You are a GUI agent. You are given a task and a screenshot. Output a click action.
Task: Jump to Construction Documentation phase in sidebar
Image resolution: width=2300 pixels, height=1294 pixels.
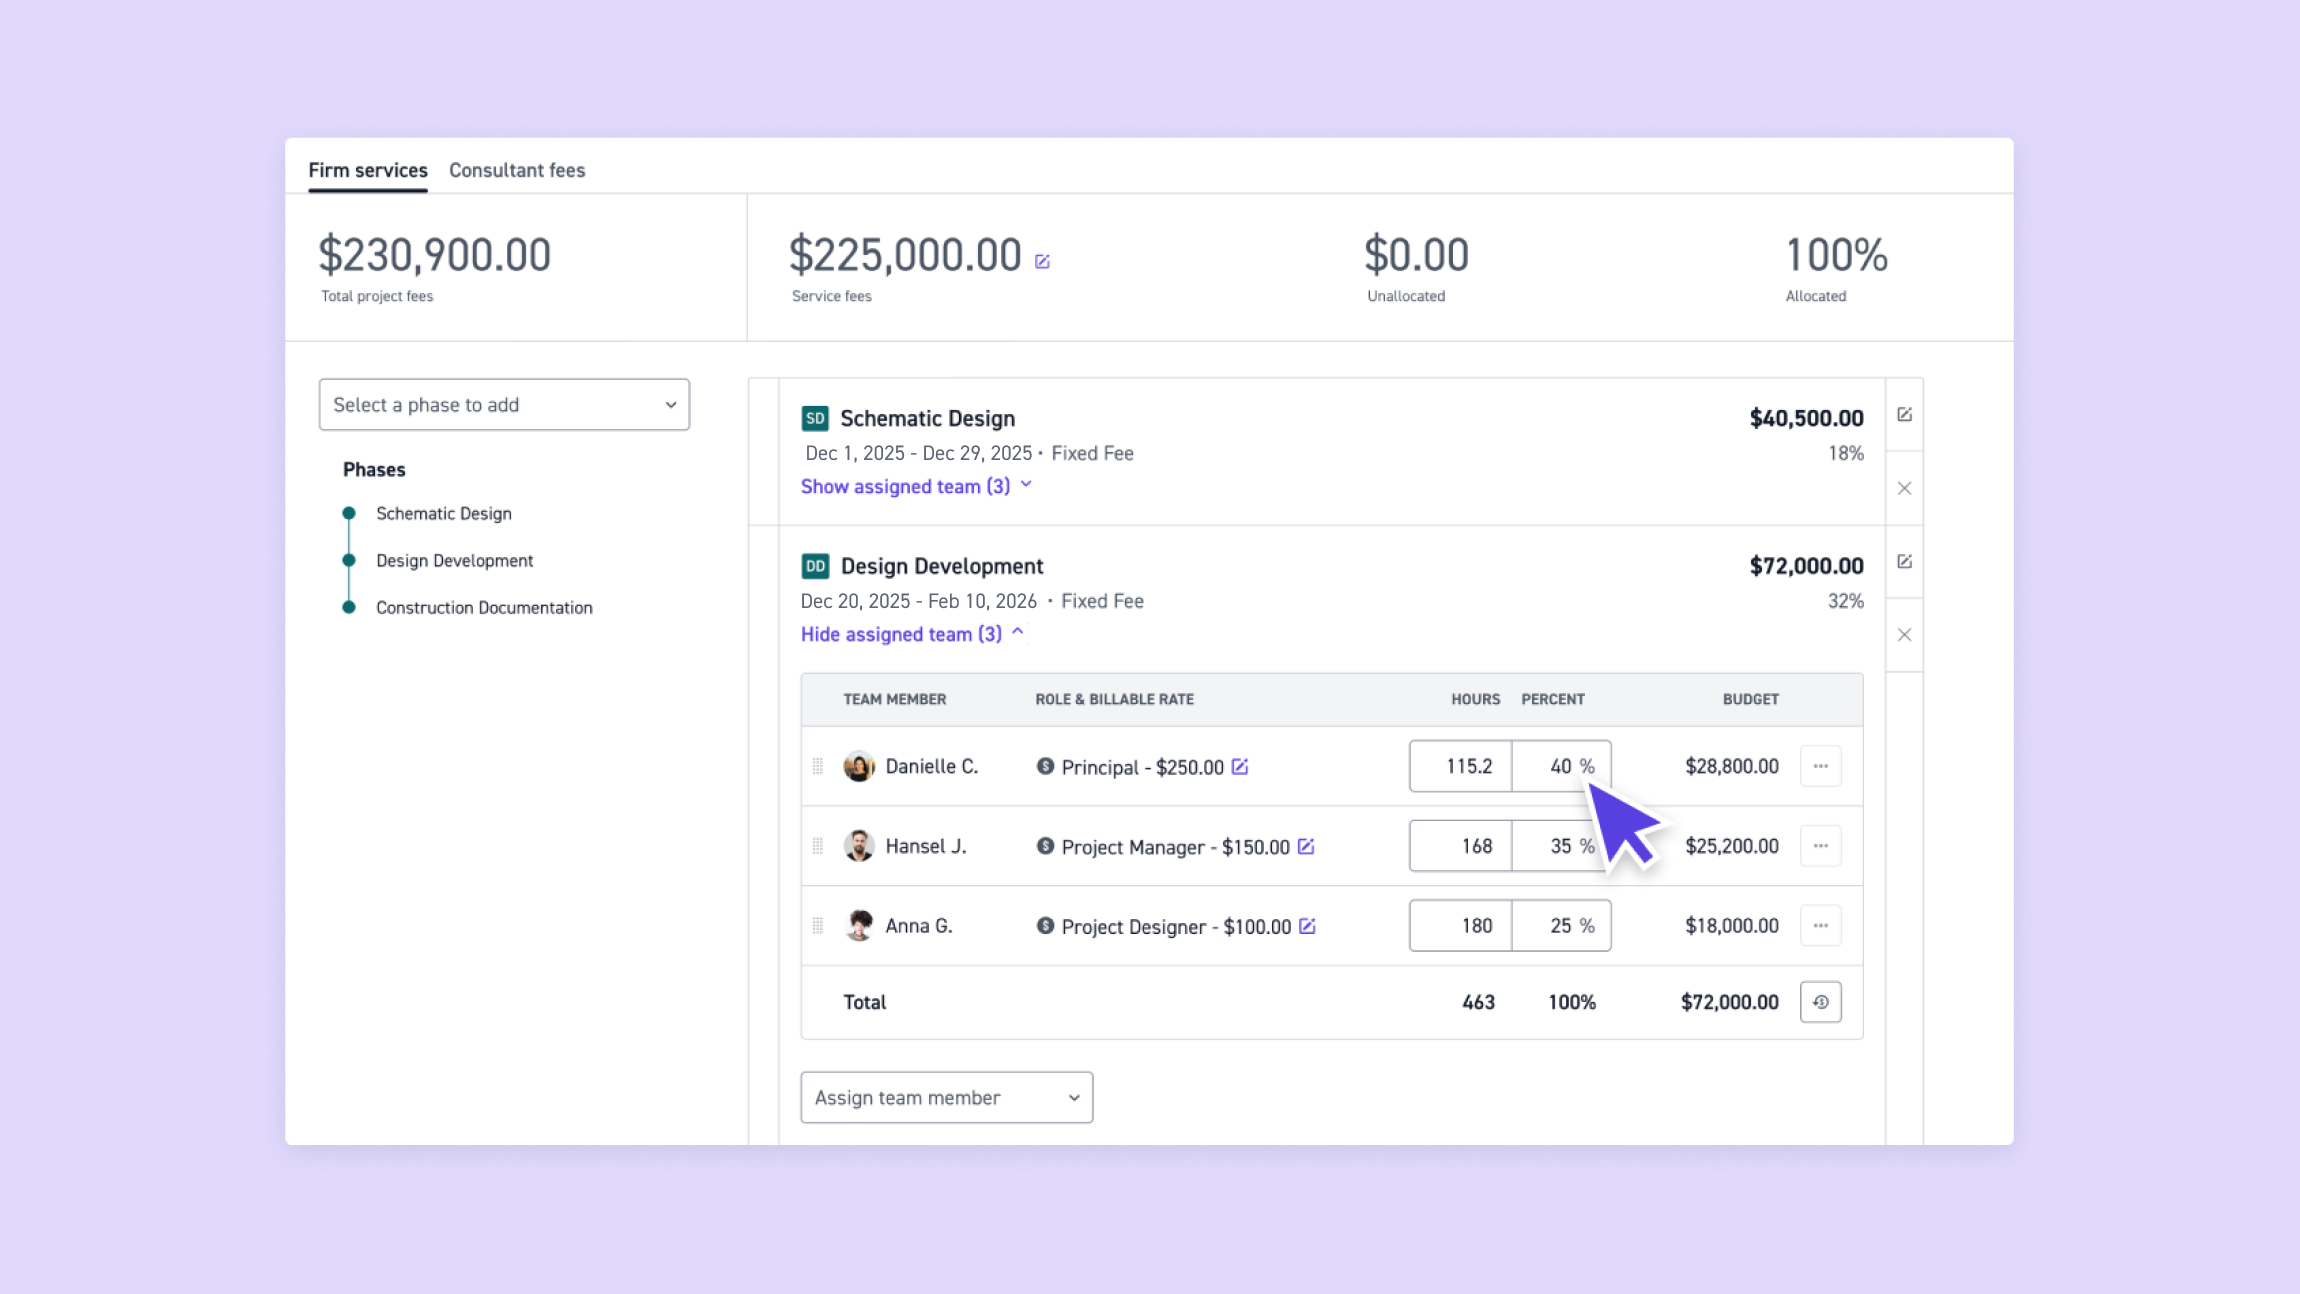pos(484,608)
